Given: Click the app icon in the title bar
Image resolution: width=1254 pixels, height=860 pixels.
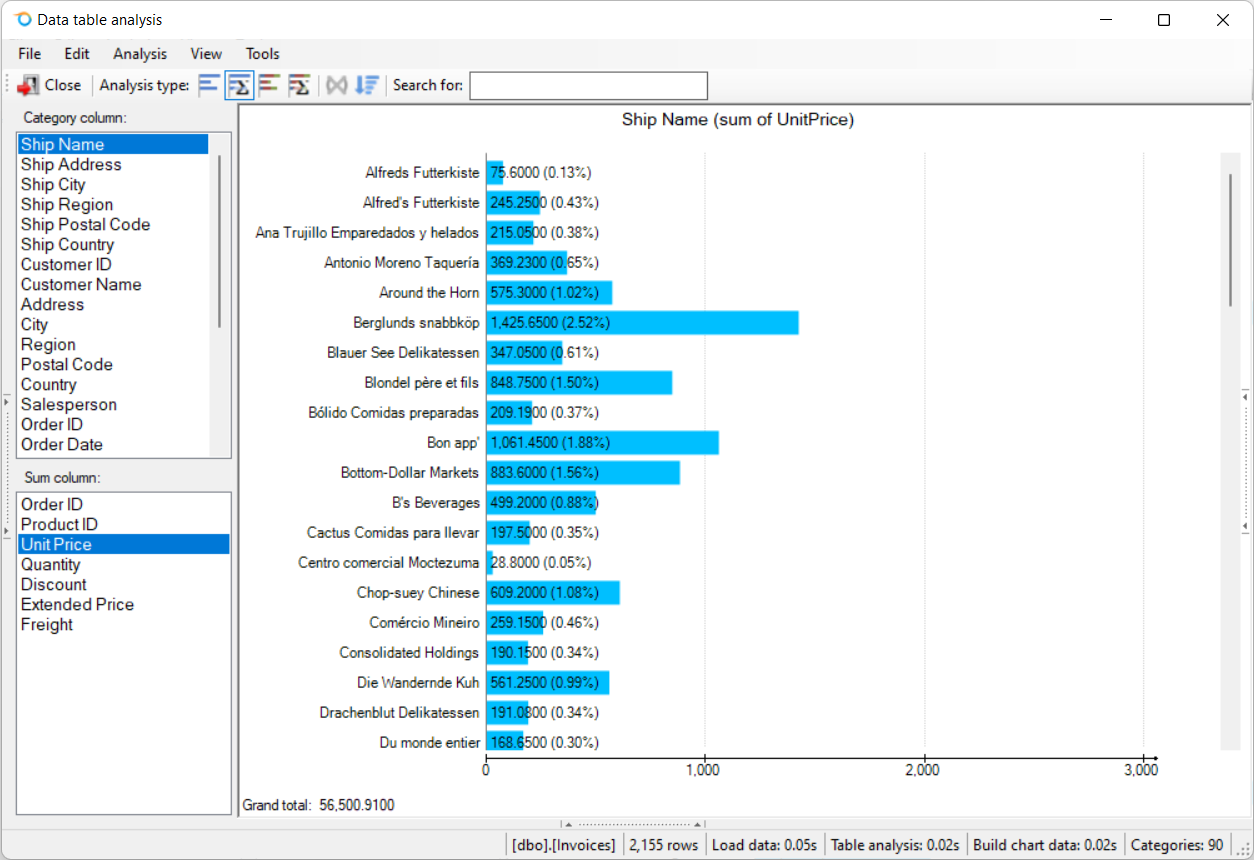Looking at the screenshot, I should tap(22, 20).
